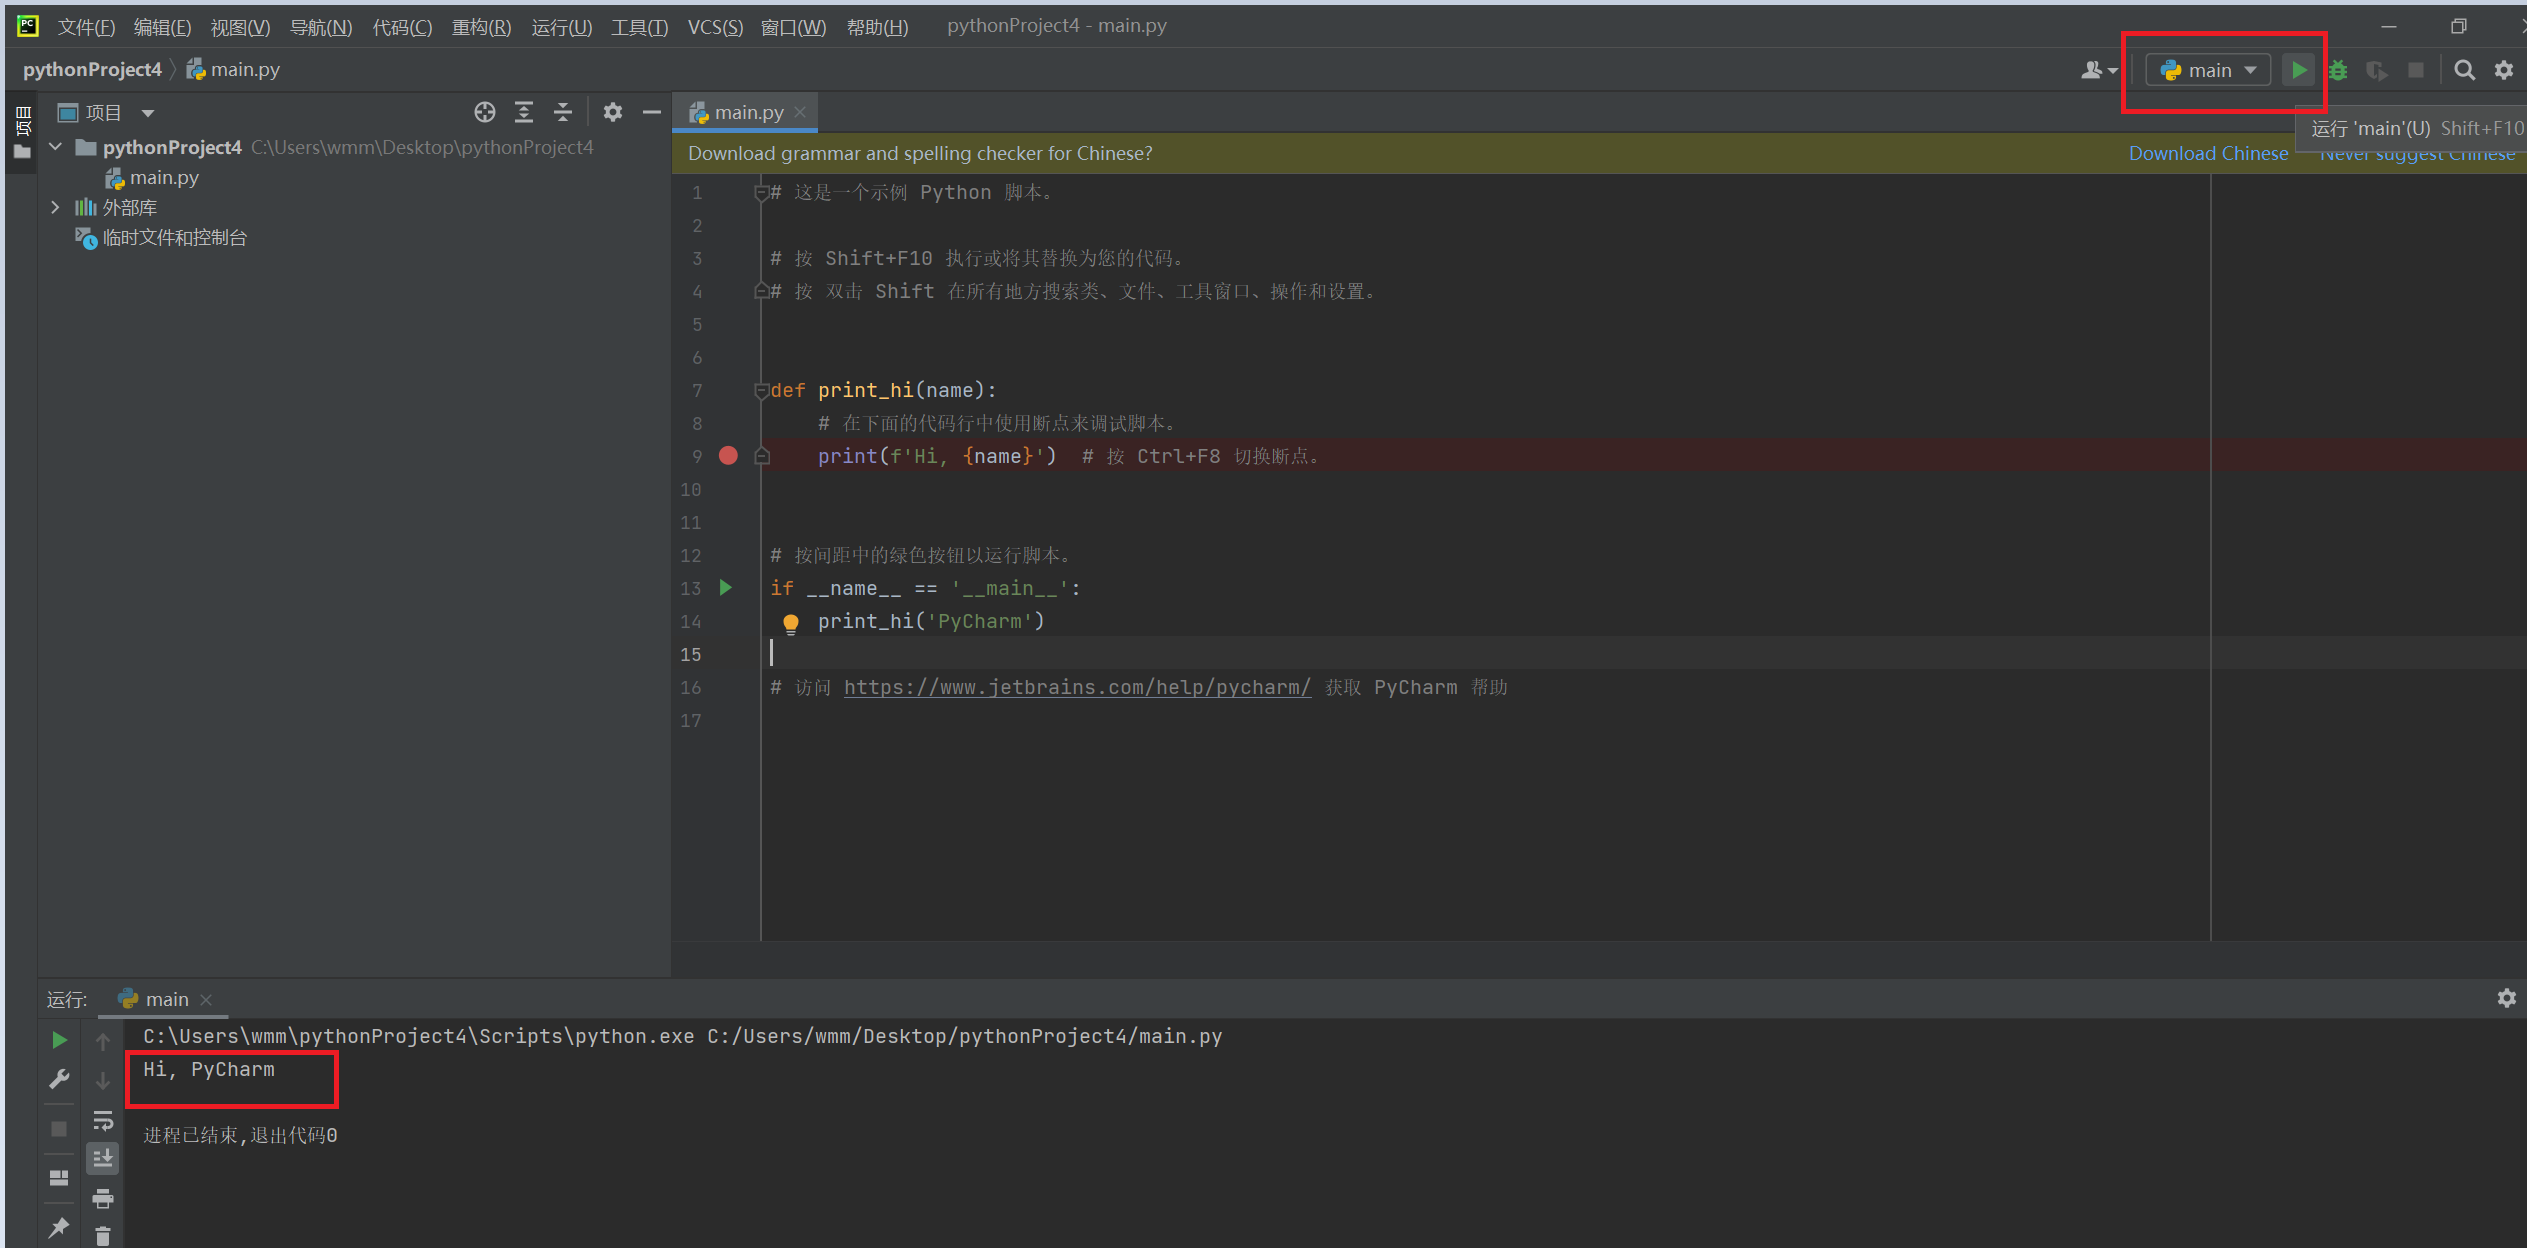The height and width of the screenshot is (1248, 2527).
Task: Open the user account icon menu
Action: point(2099,70)
